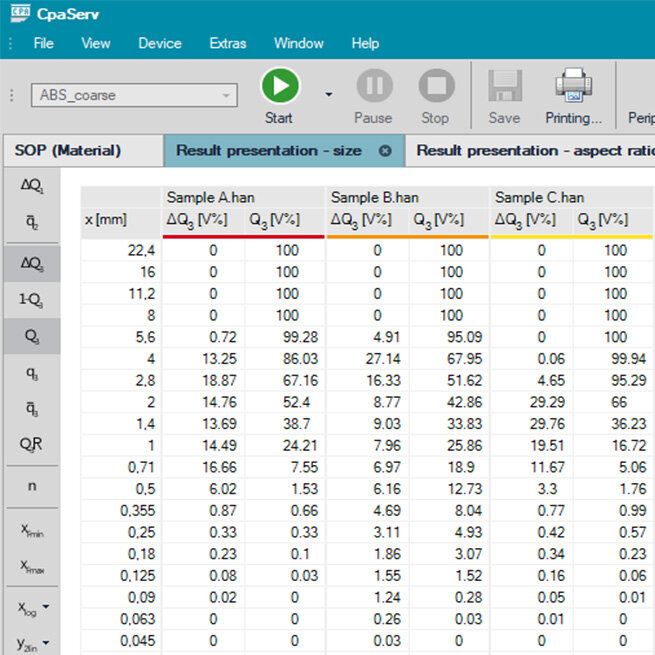Click the XFmax sidebar icon
Viewport: 655px width, 655px height.
(32, 566)
